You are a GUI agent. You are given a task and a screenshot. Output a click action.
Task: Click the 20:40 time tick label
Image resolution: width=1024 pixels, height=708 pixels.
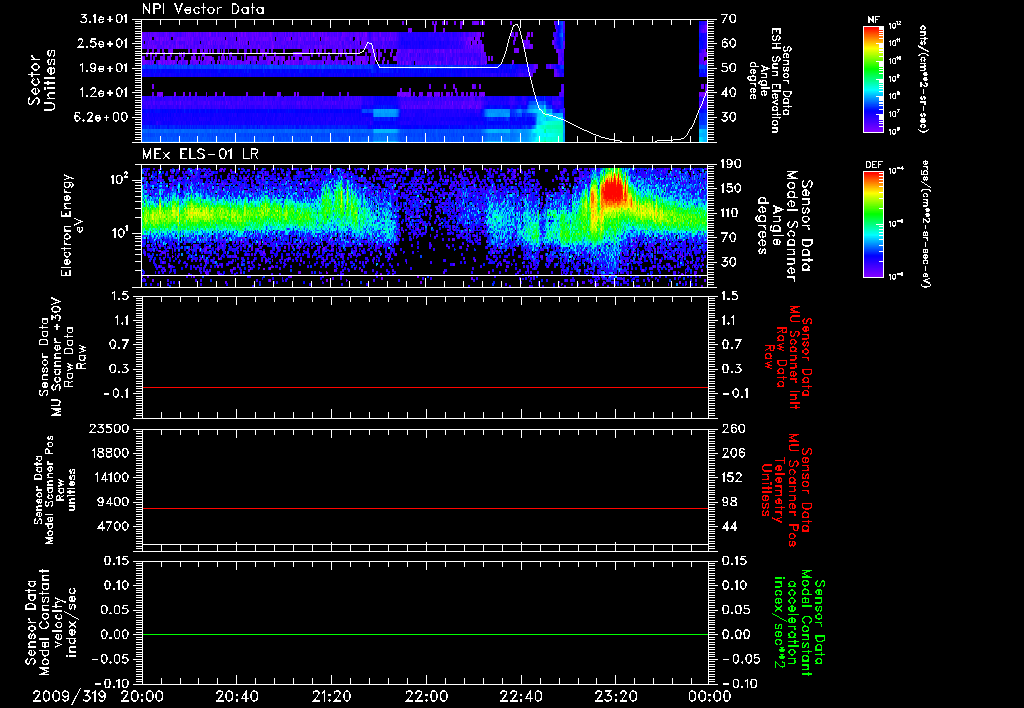click(x=236, y=697)
